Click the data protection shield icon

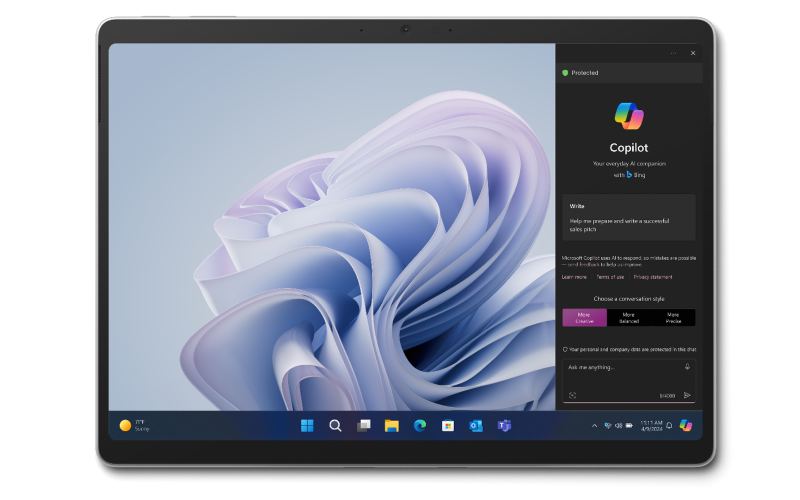pos(565,349)
